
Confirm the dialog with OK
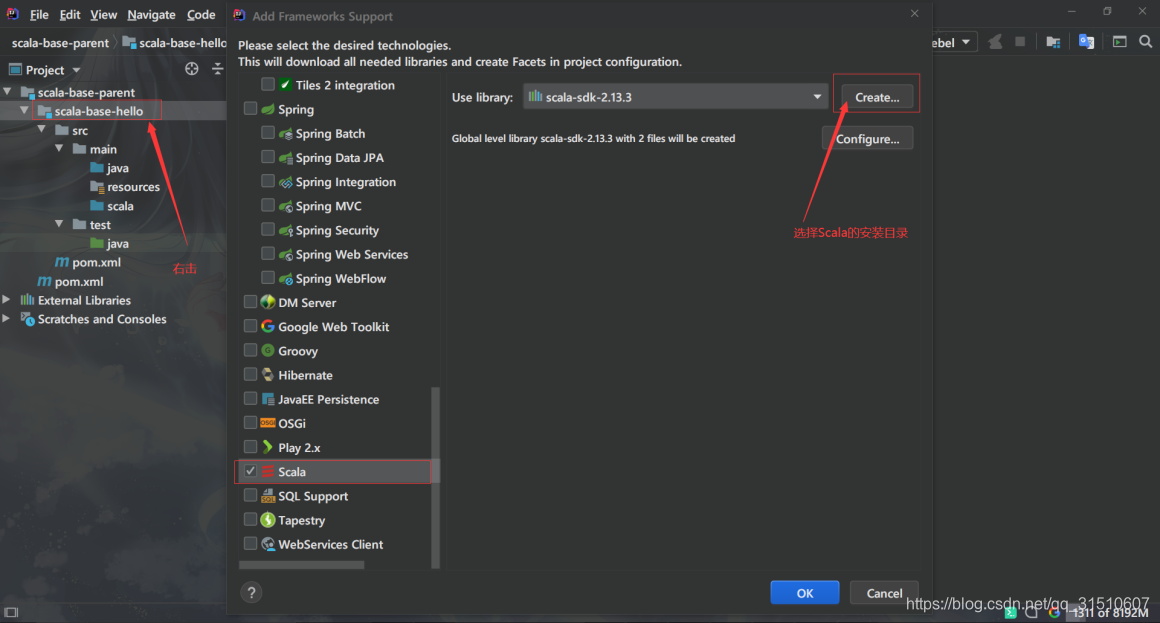point(804,593)
